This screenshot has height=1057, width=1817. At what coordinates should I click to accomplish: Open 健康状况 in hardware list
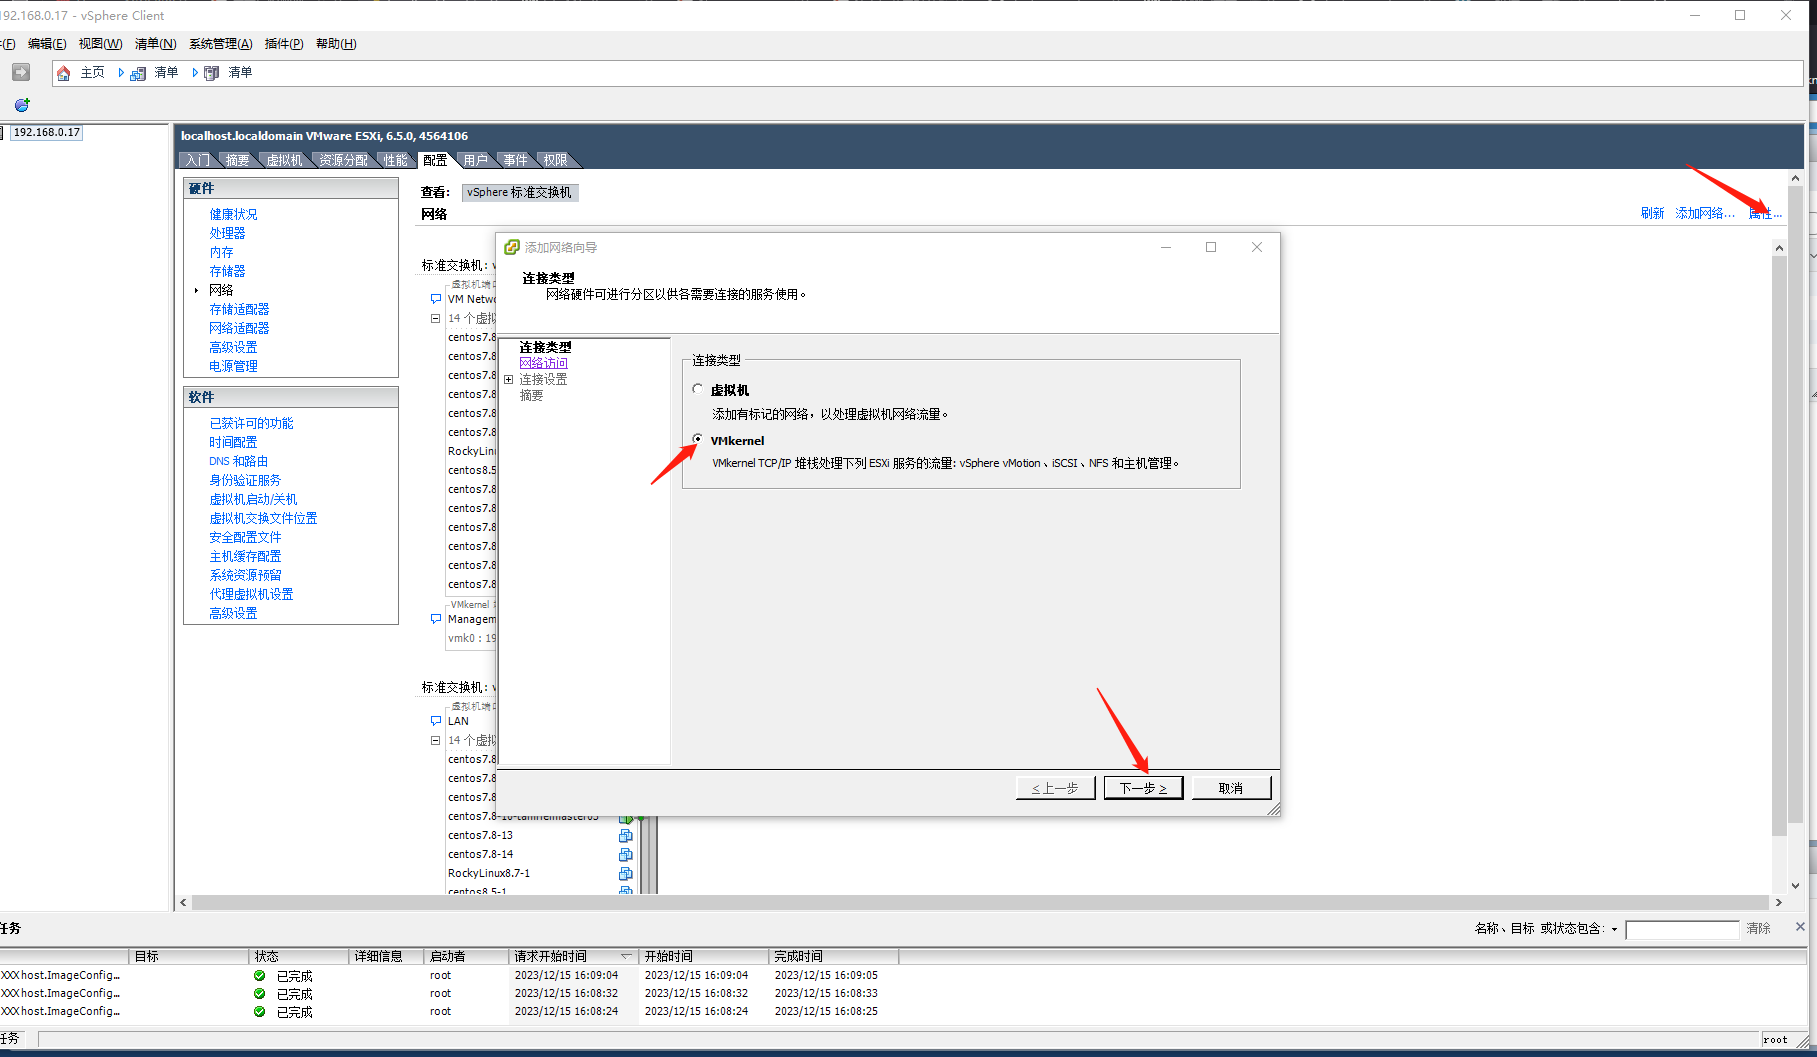click(x=233, y=214)
